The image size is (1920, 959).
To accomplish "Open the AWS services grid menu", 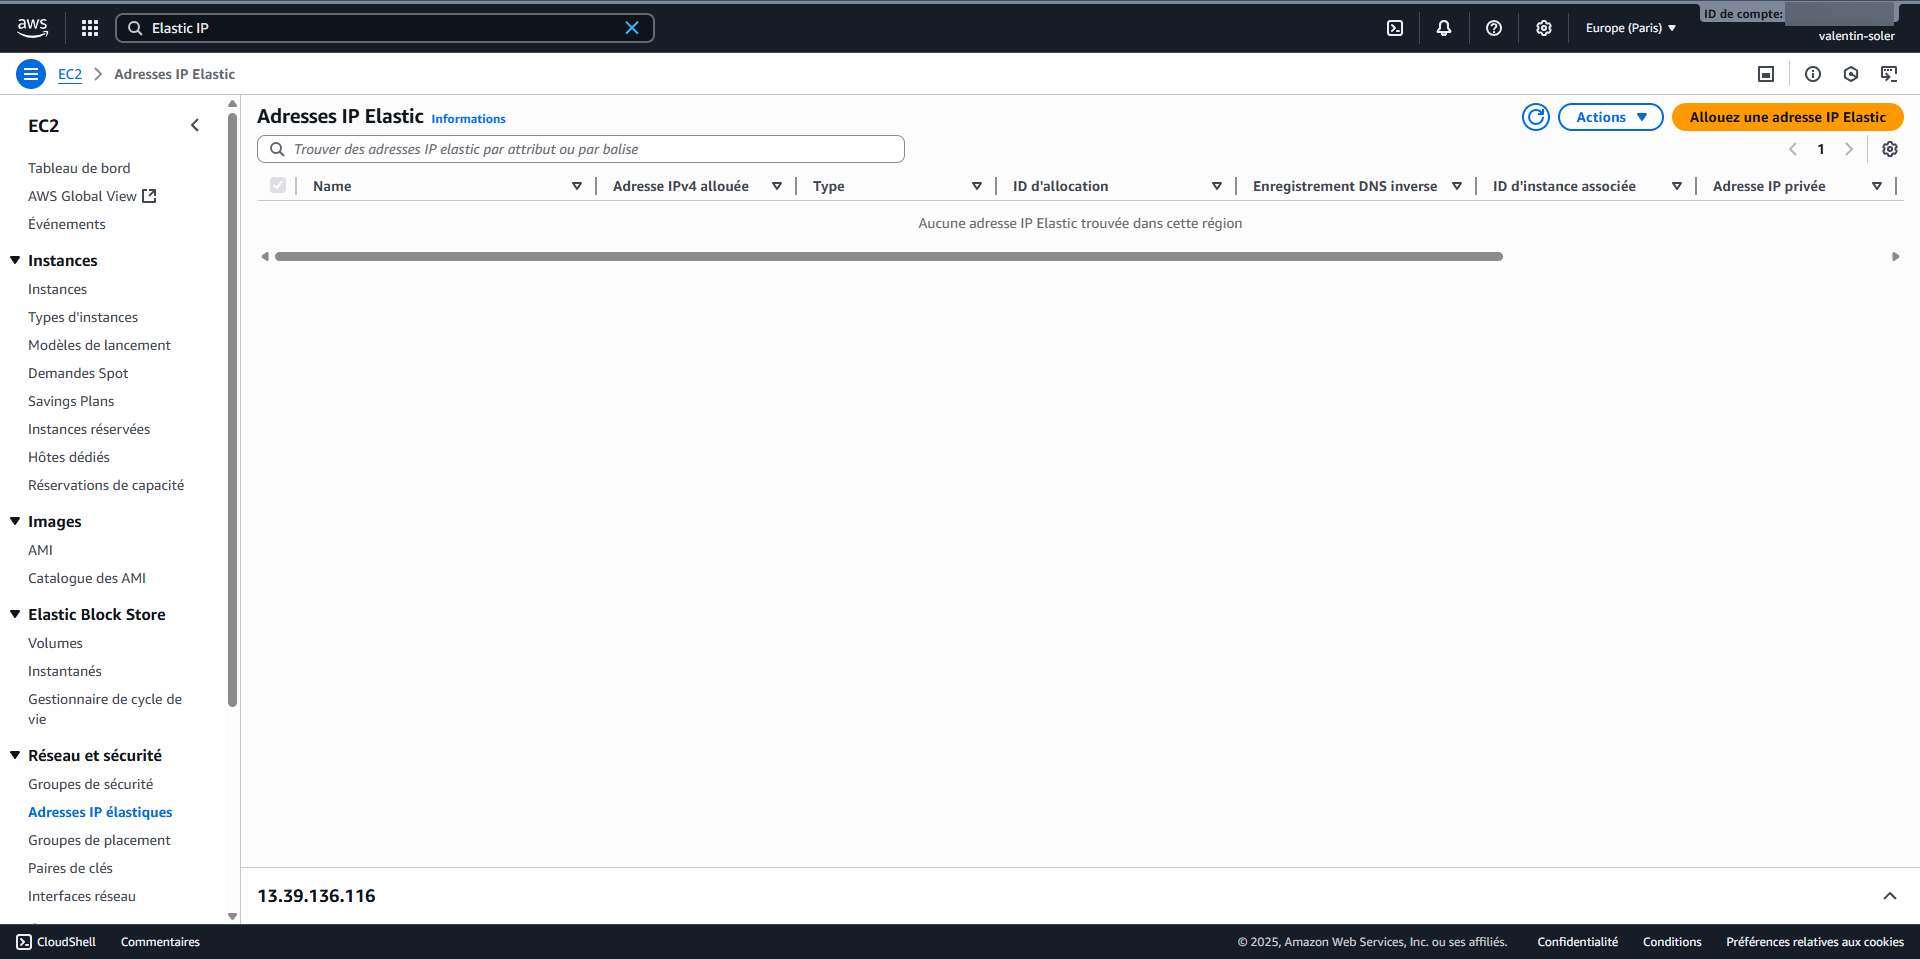I will coord(90,28).
